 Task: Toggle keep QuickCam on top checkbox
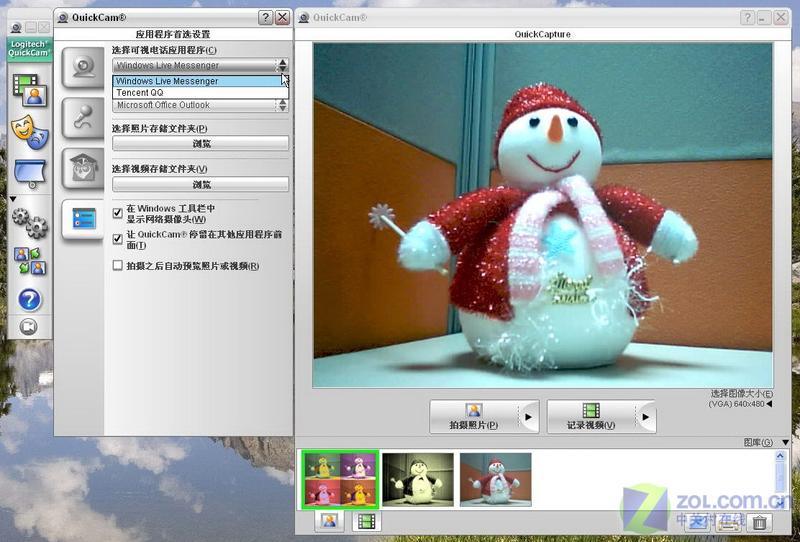point(117,238)
